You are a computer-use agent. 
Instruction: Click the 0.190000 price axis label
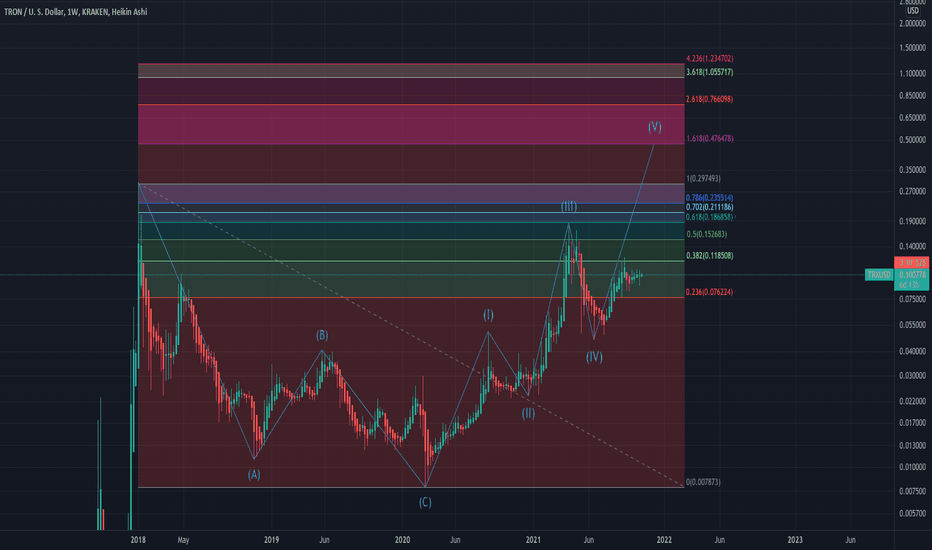(x=912, y=221)
